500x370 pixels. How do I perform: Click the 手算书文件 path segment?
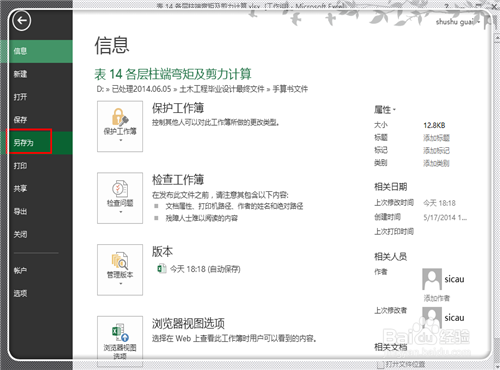(290, 89)
